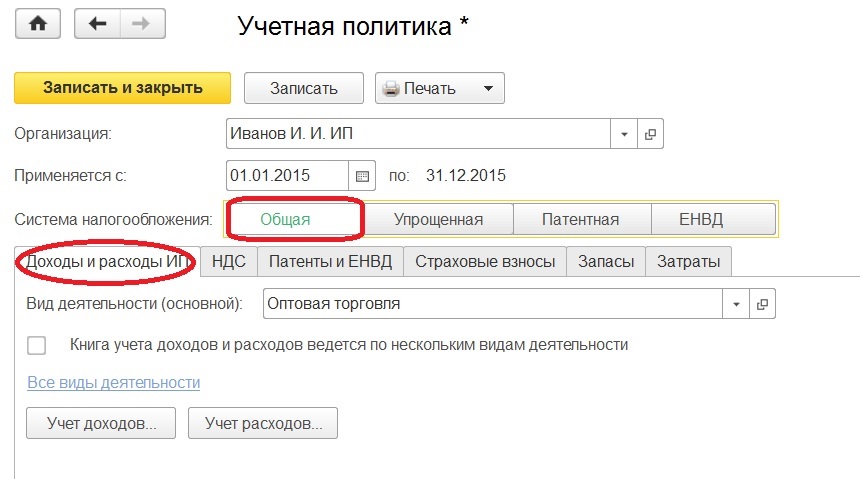Image resolution: width=860 pixels, height=479 pixels.
Task: Select ЕНВД taxation system
Action: click(x=714, y=219)
